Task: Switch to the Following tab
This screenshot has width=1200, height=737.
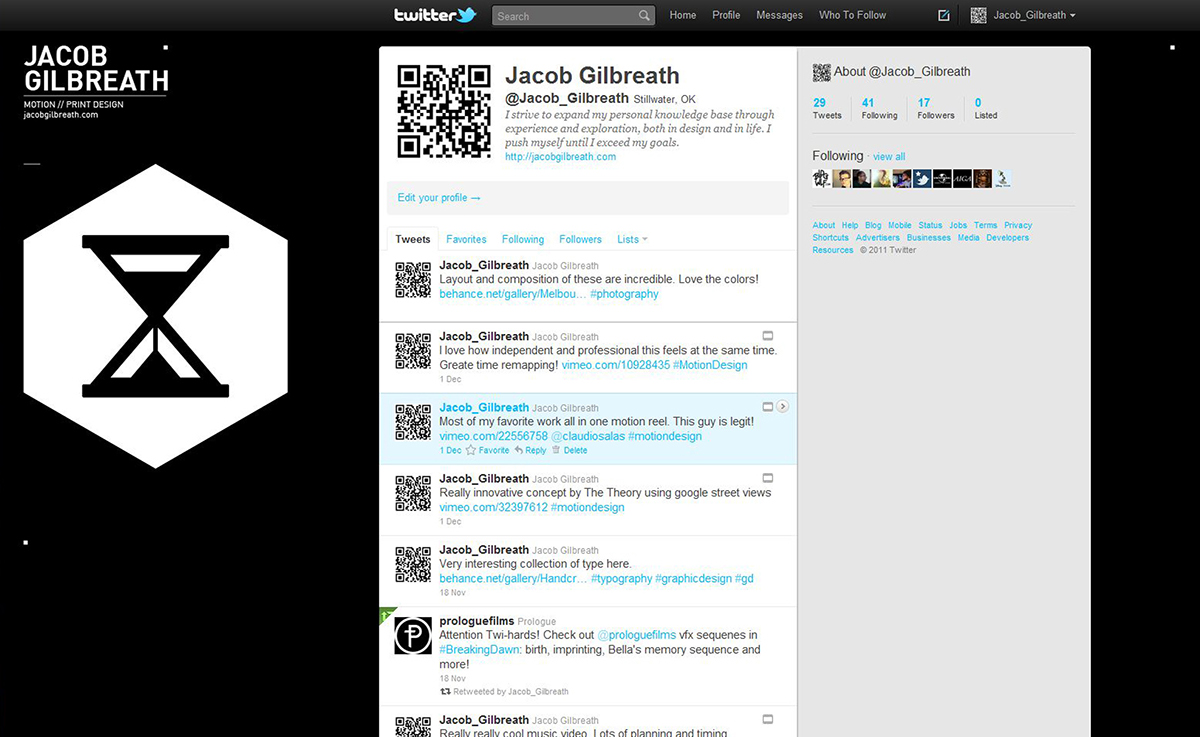Action: [523, 239]
